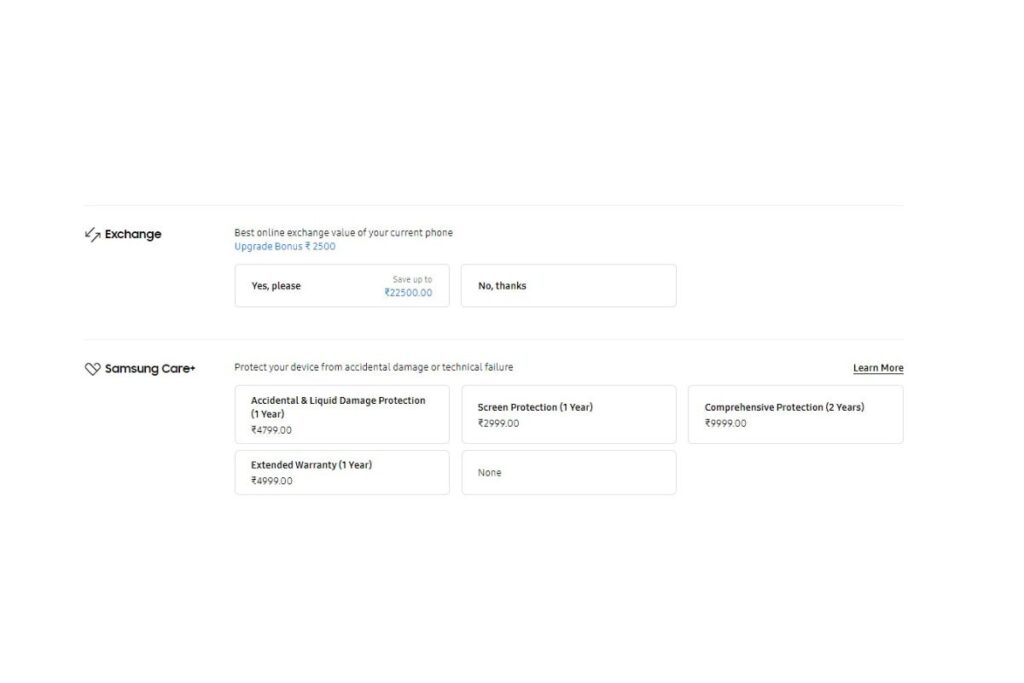Choose Comprehensive Protection (2 Years) plan

(x=795, y=415)
